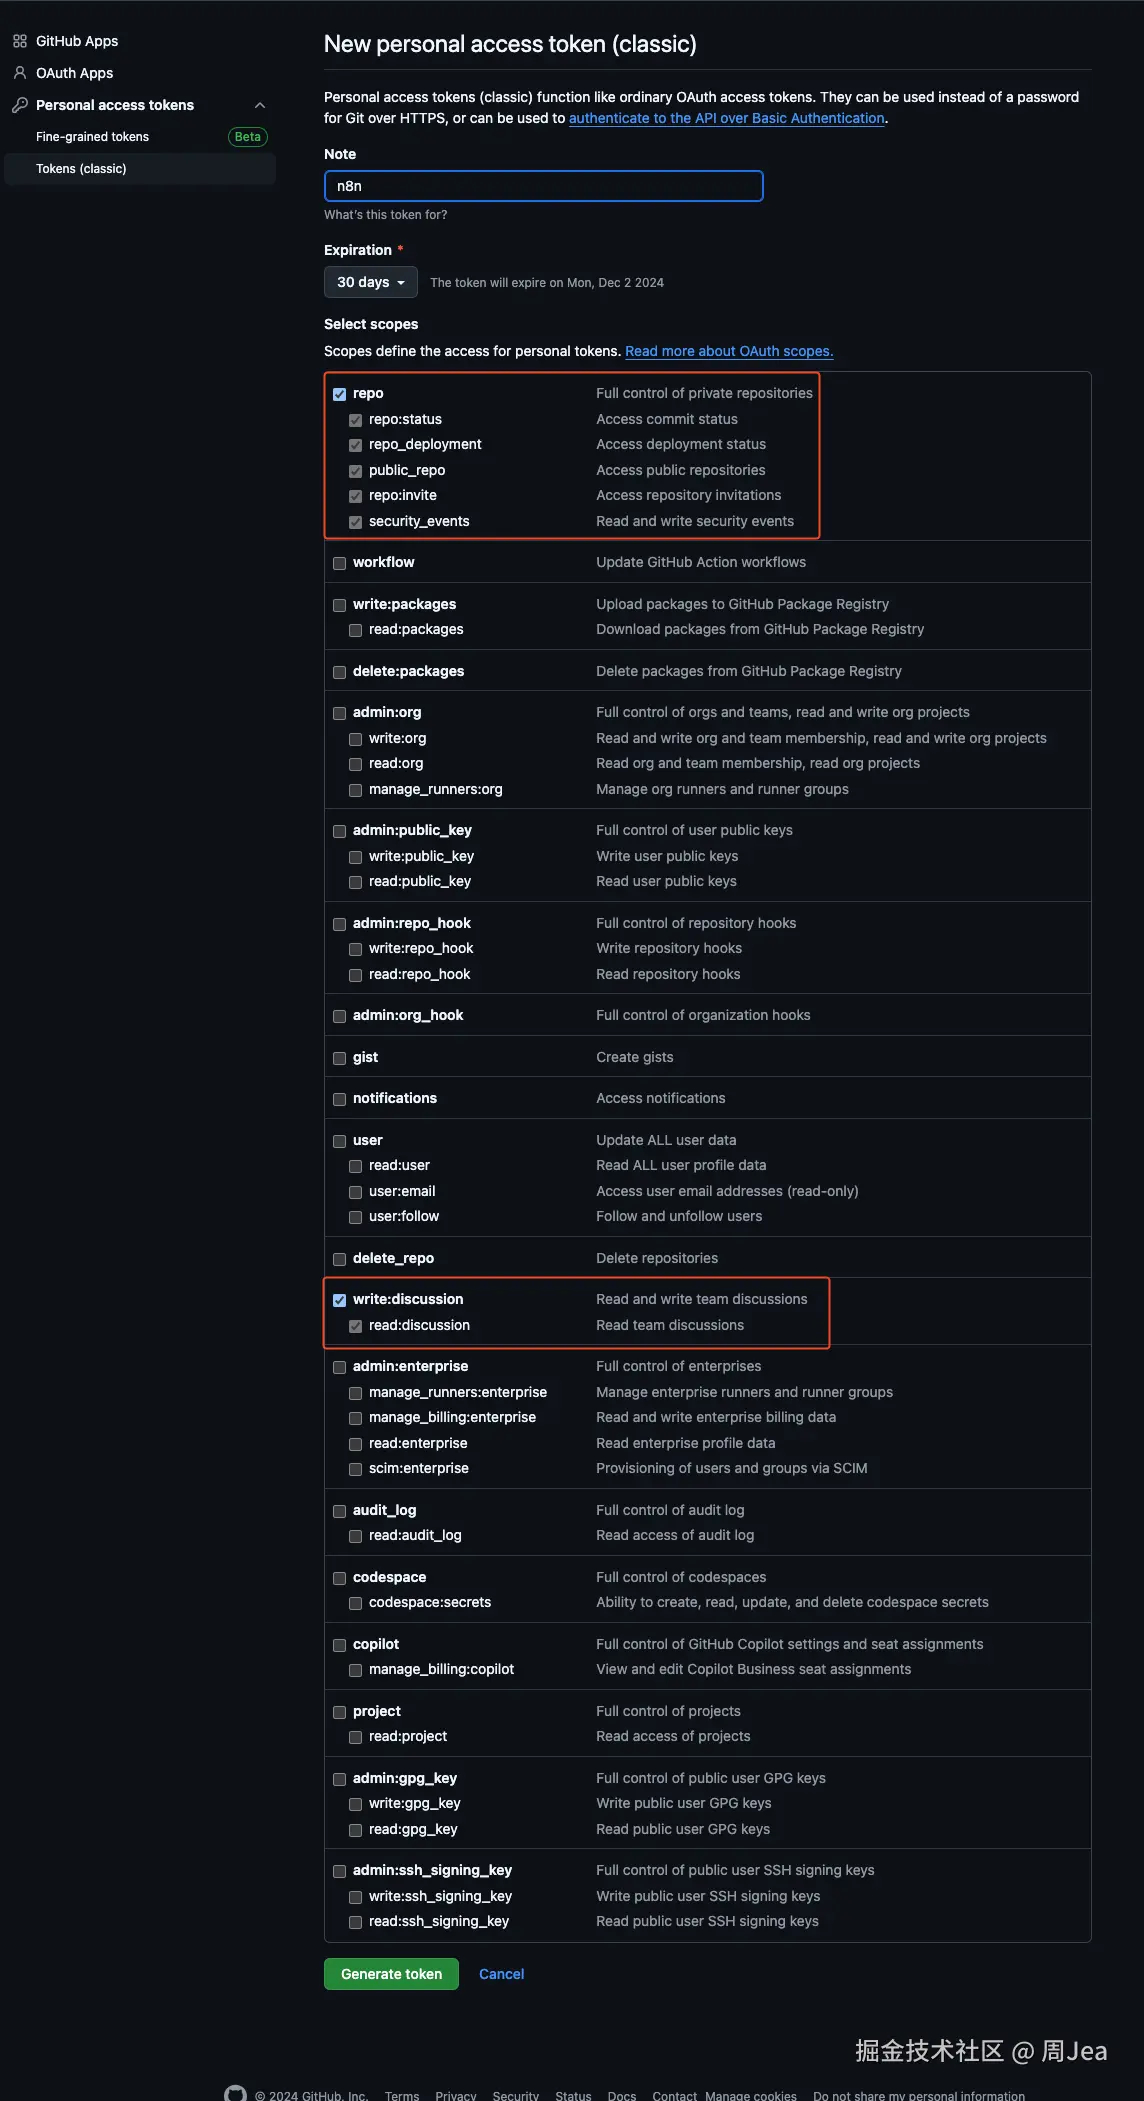Tick the gist scope checkbox
Screen dimensions: 1144x2101
click(340, 1058)
